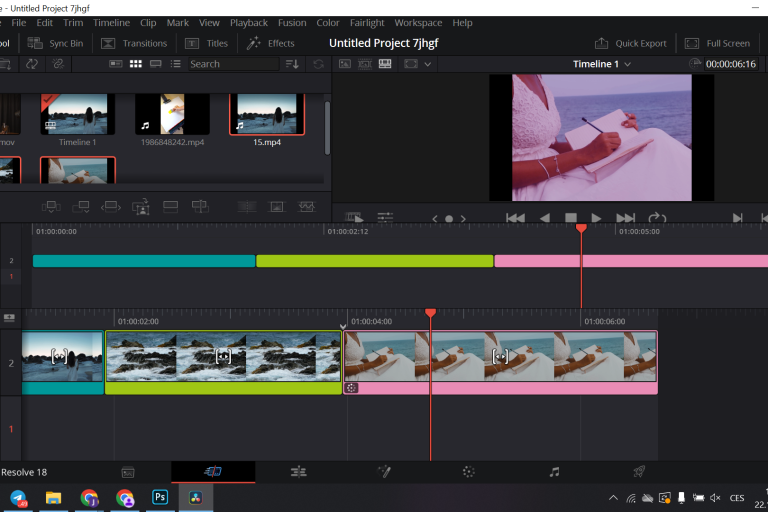Select the 15.mp4 clip thumbnail
Viewport: 768px width, 512px height.
click(x=266, y=114)
